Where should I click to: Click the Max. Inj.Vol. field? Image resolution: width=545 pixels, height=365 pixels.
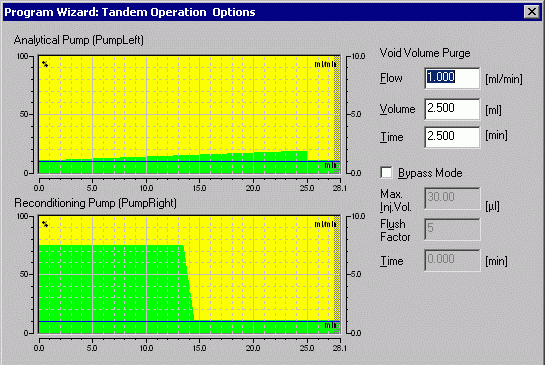coord(452,198)
